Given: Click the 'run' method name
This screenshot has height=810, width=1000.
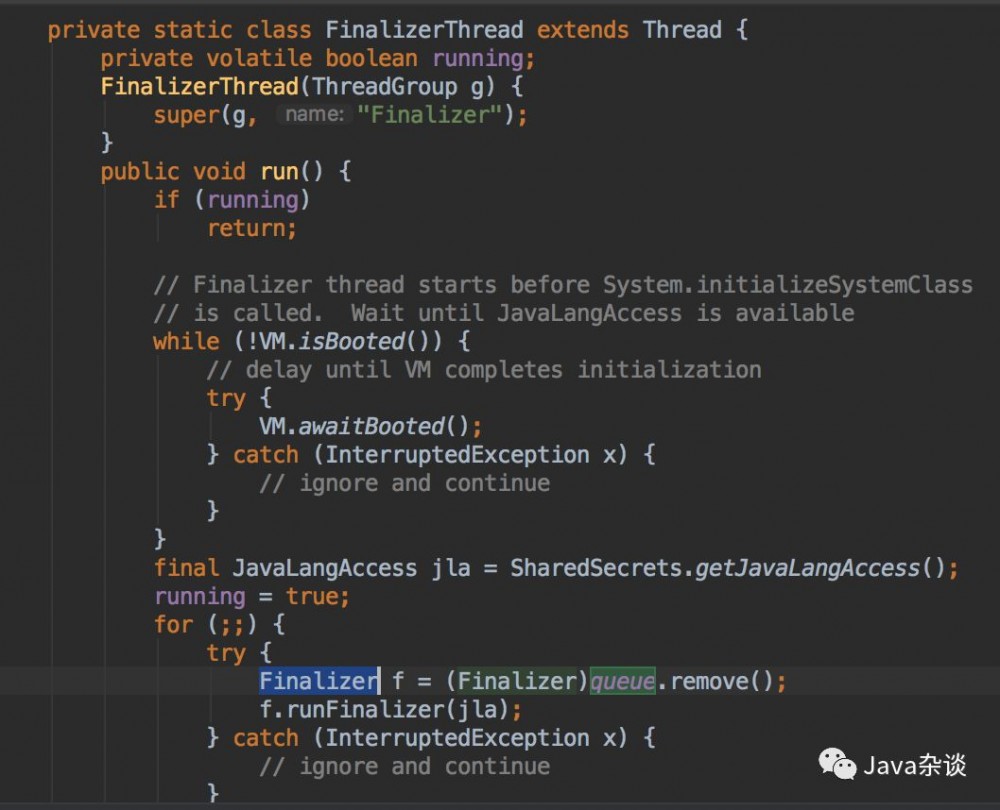Looking at the screenshot, I should [279, 172].
